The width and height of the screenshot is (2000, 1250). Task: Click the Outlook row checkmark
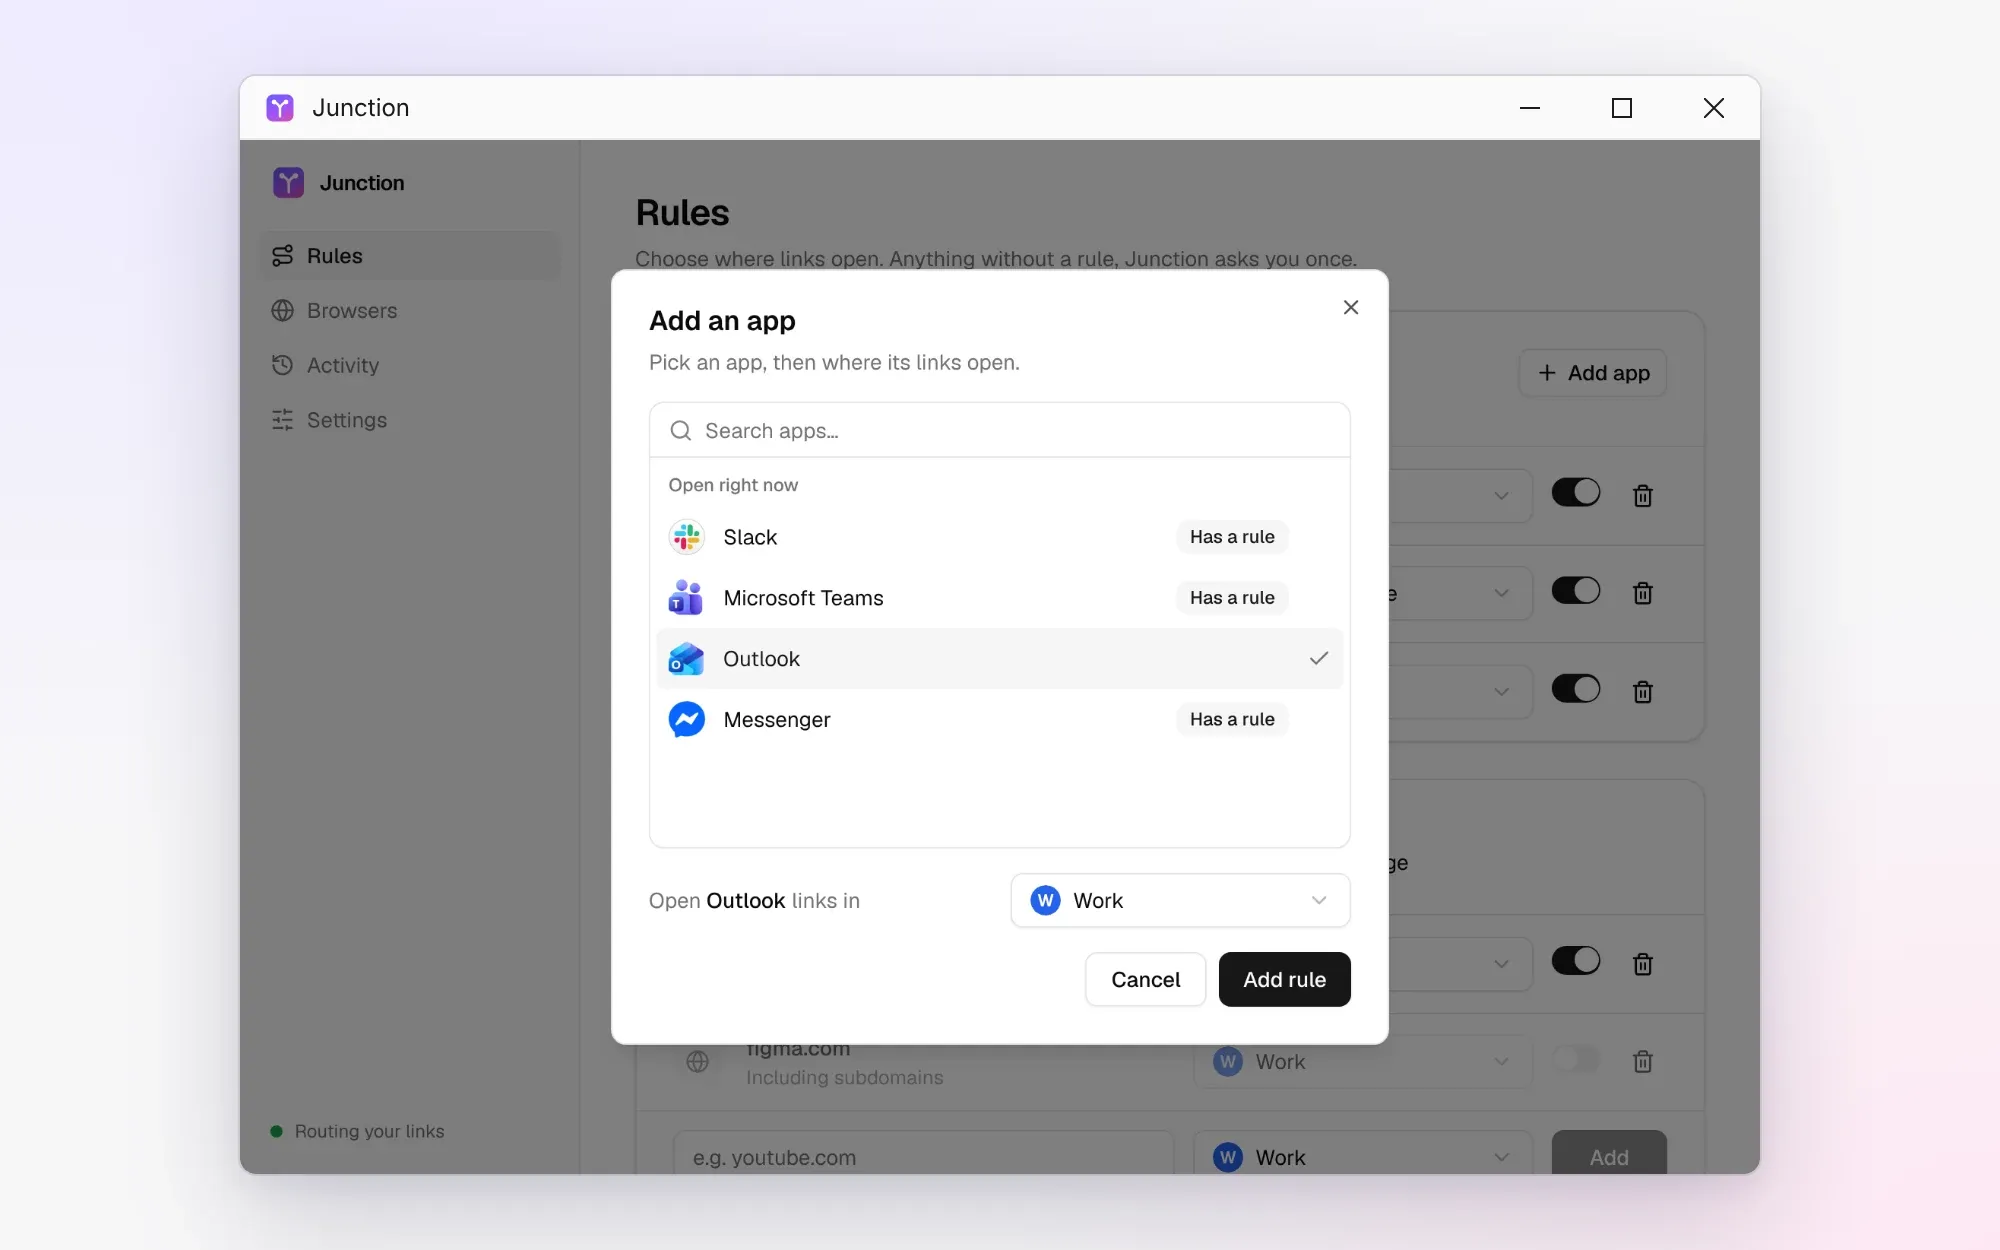(1319, 658)
